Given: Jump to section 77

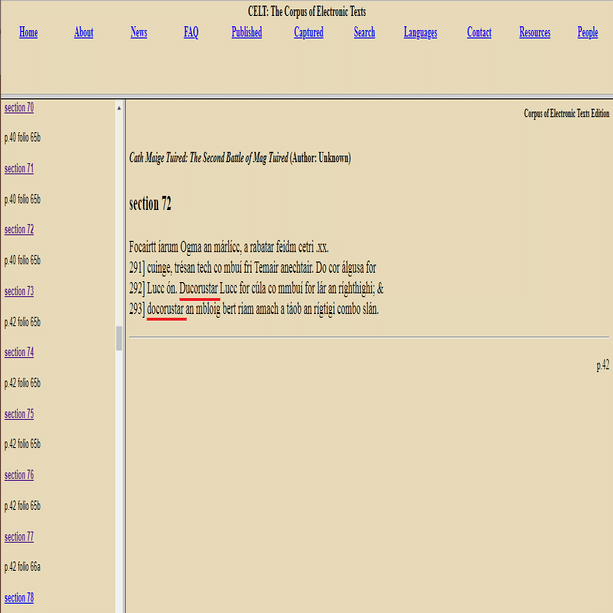Looking at the screenshot, I should coord(19,537).
